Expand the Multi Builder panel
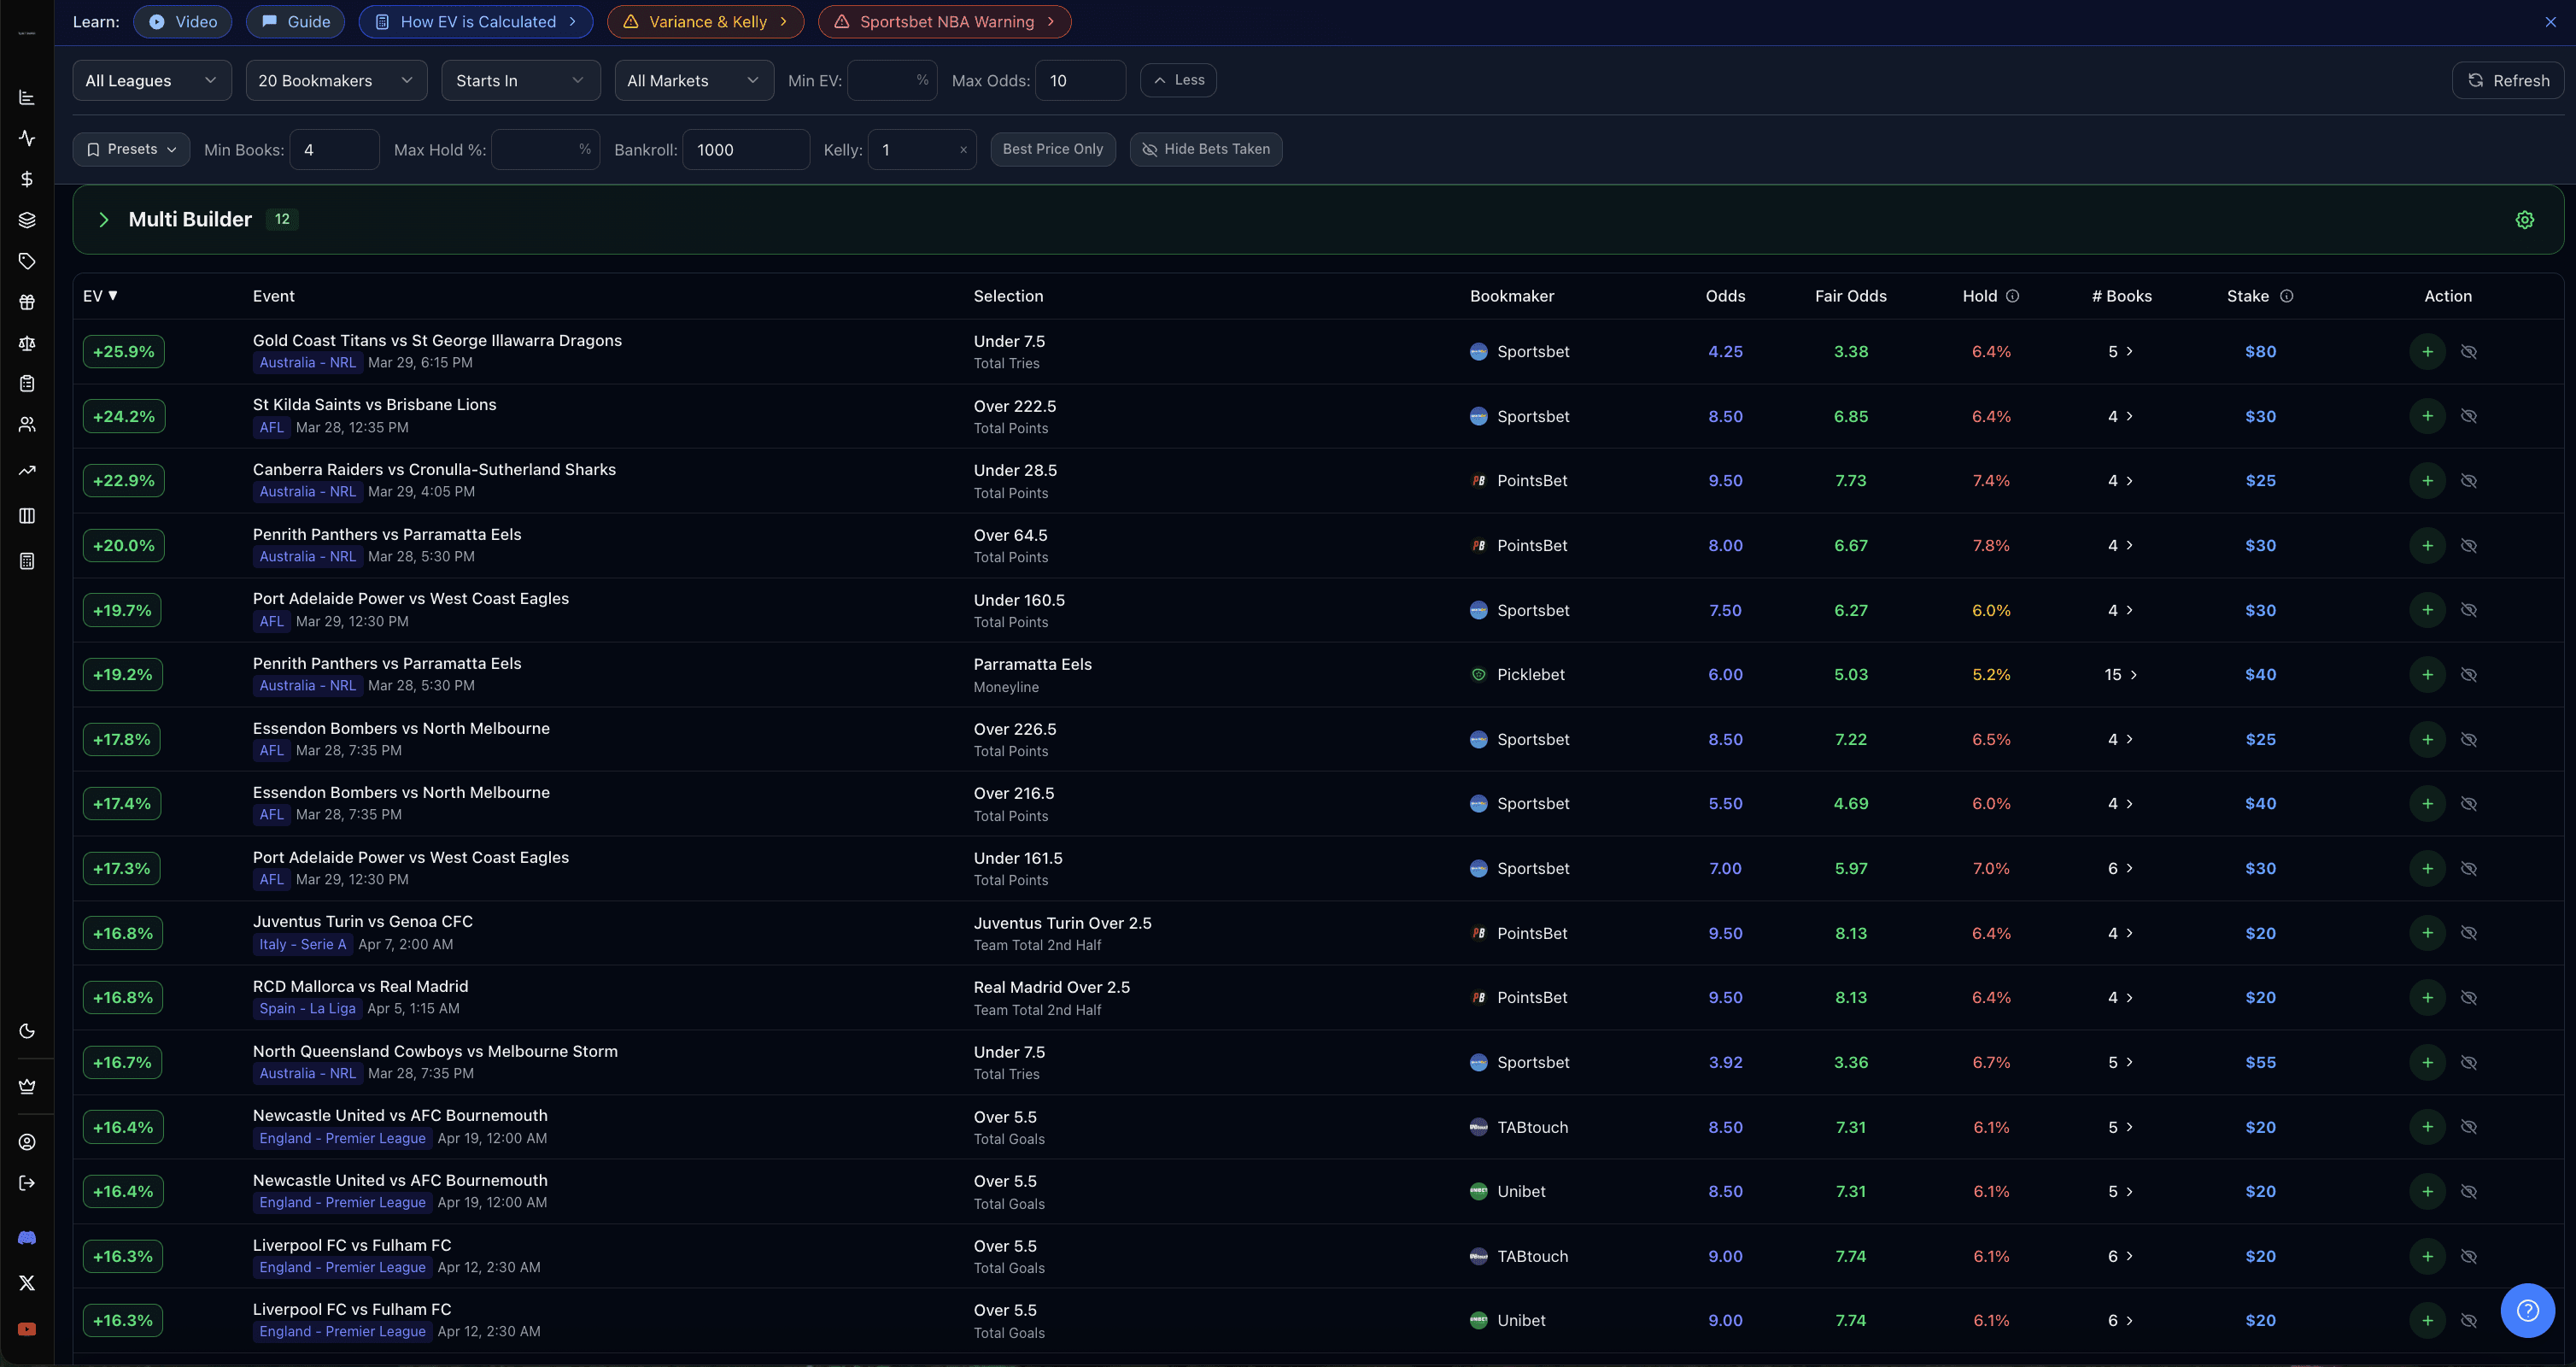 [104, 220]
